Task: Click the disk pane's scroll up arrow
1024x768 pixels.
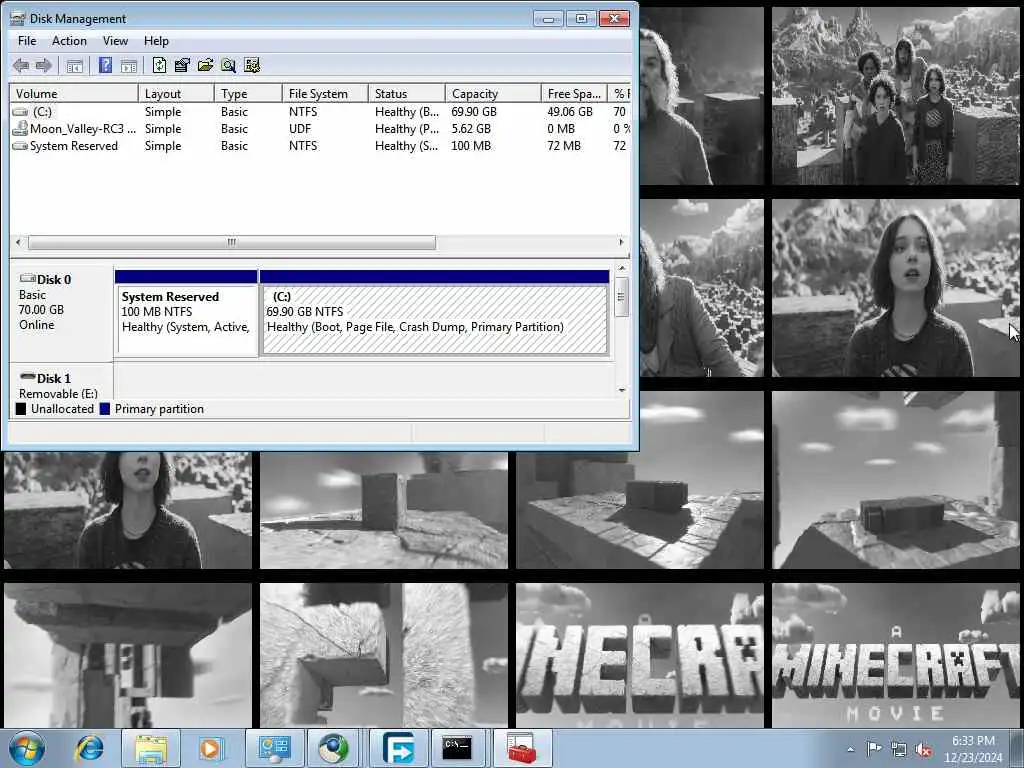Action: click(x=622, y=268)
